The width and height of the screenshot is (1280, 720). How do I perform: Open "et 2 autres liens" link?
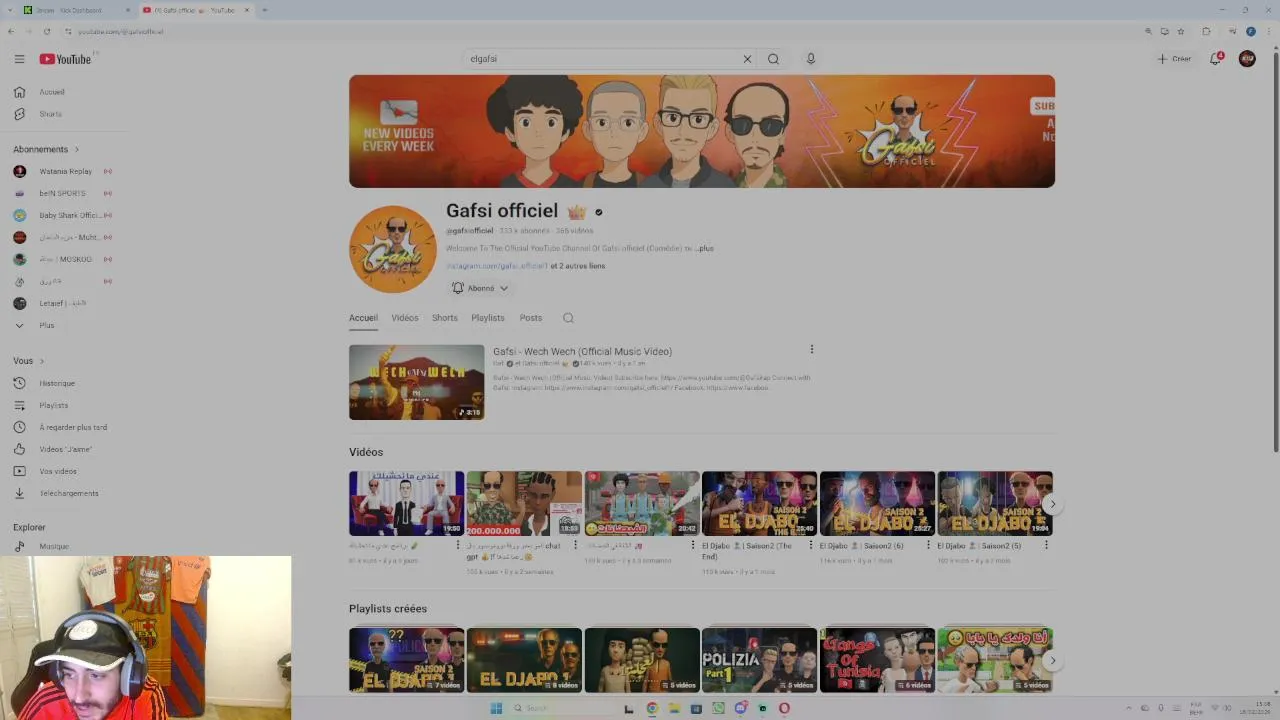pyautogui.click(x=578, y=266)
